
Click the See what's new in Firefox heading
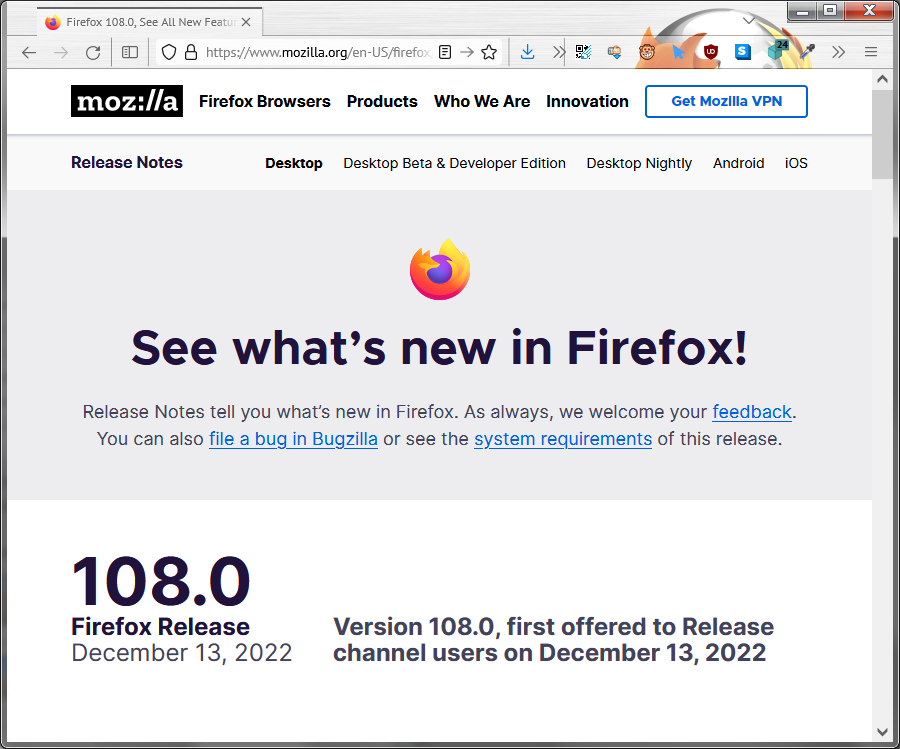tap(440, 348)
